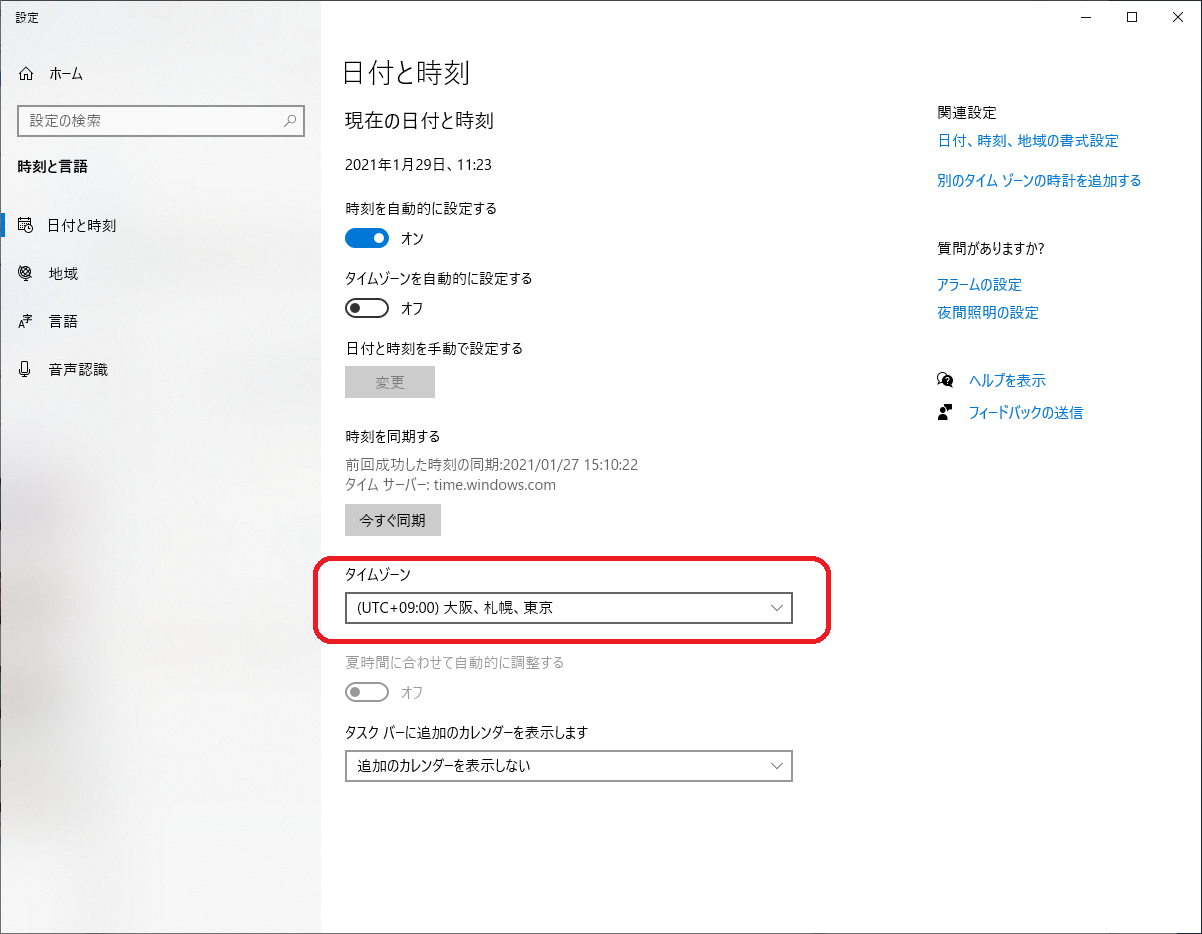The height and width of the screenshot is (934, 1202).
Task: Click the 地域 globe icon
Action: [x=26, y=273]
